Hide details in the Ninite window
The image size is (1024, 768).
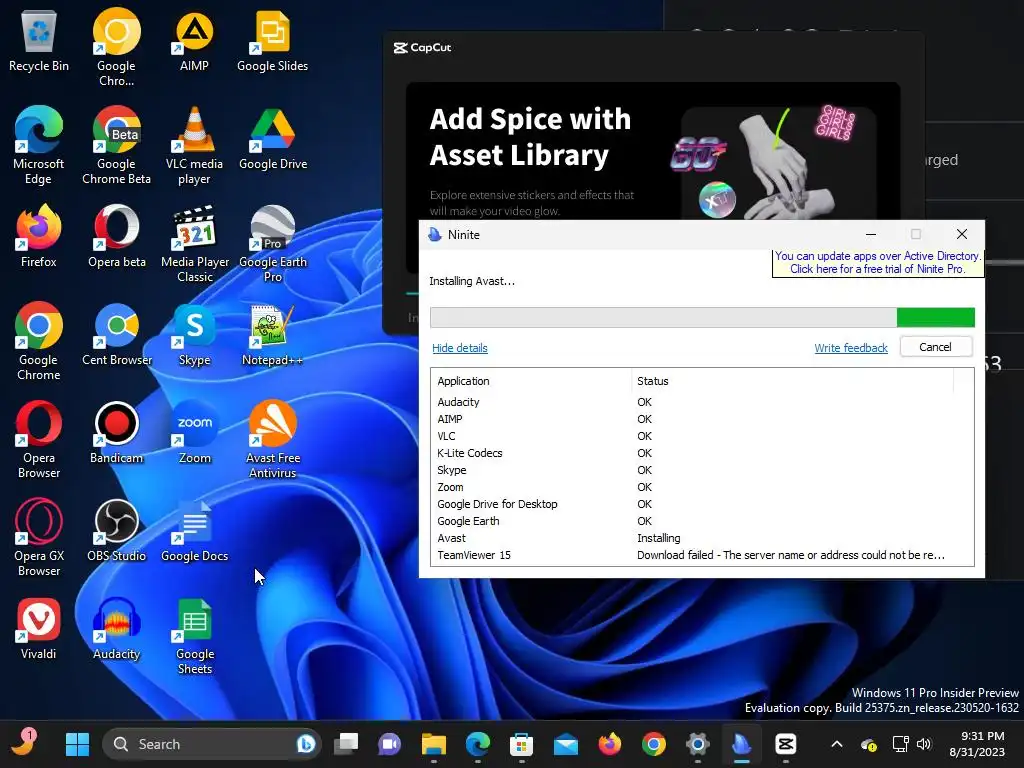click(x=460, y=348)
